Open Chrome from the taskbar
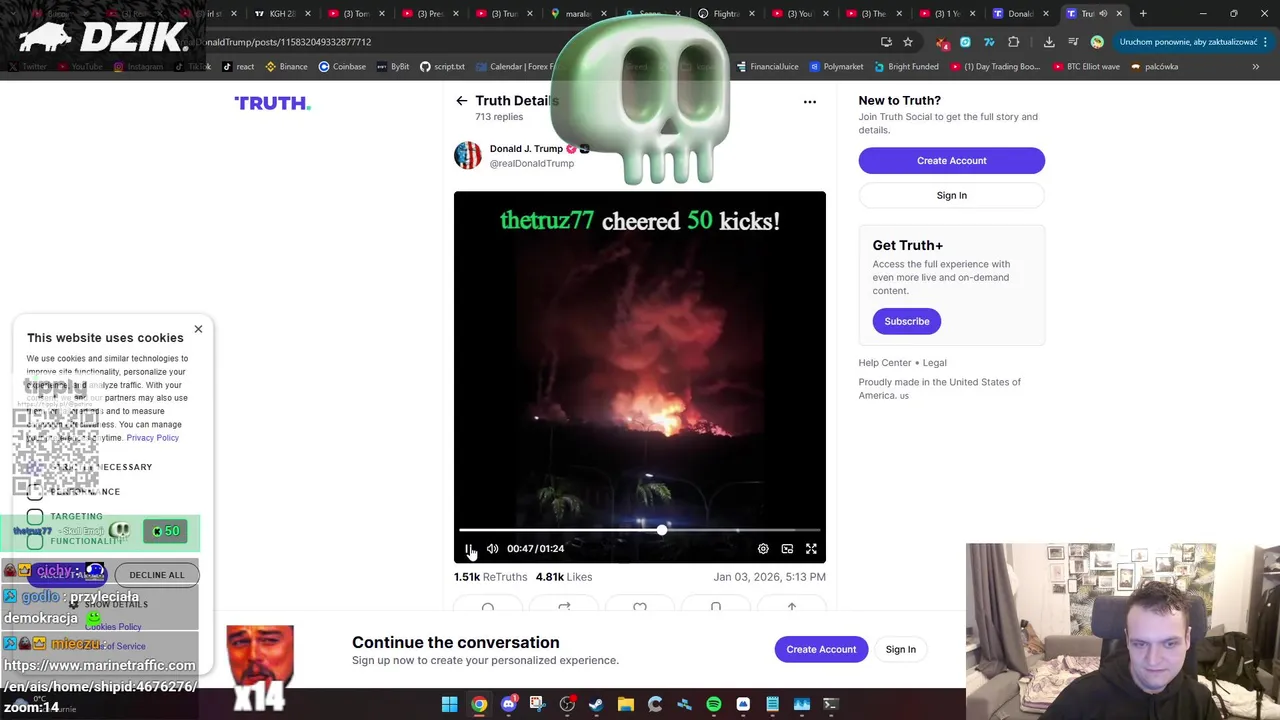 [x=479, y=704]
